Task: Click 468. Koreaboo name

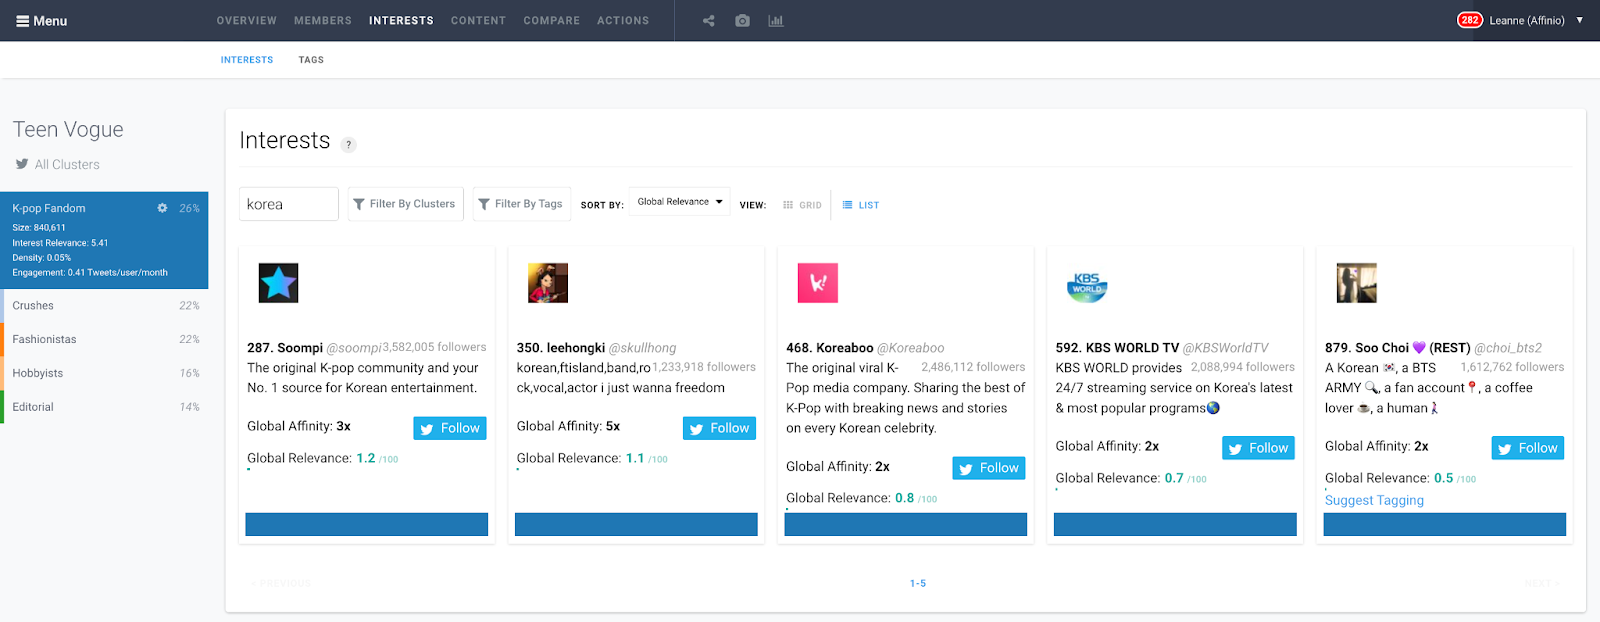Action: (x=830, y=348)
